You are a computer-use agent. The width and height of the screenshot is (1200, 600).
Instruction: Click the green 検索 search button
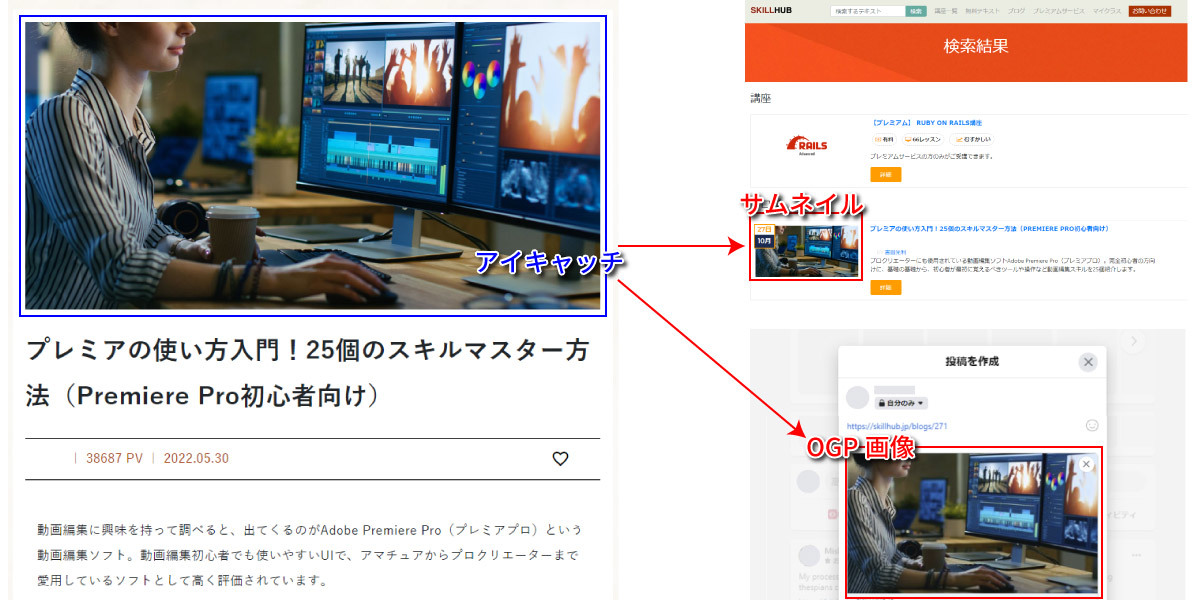pyautogui.click(x=916, y=11)
